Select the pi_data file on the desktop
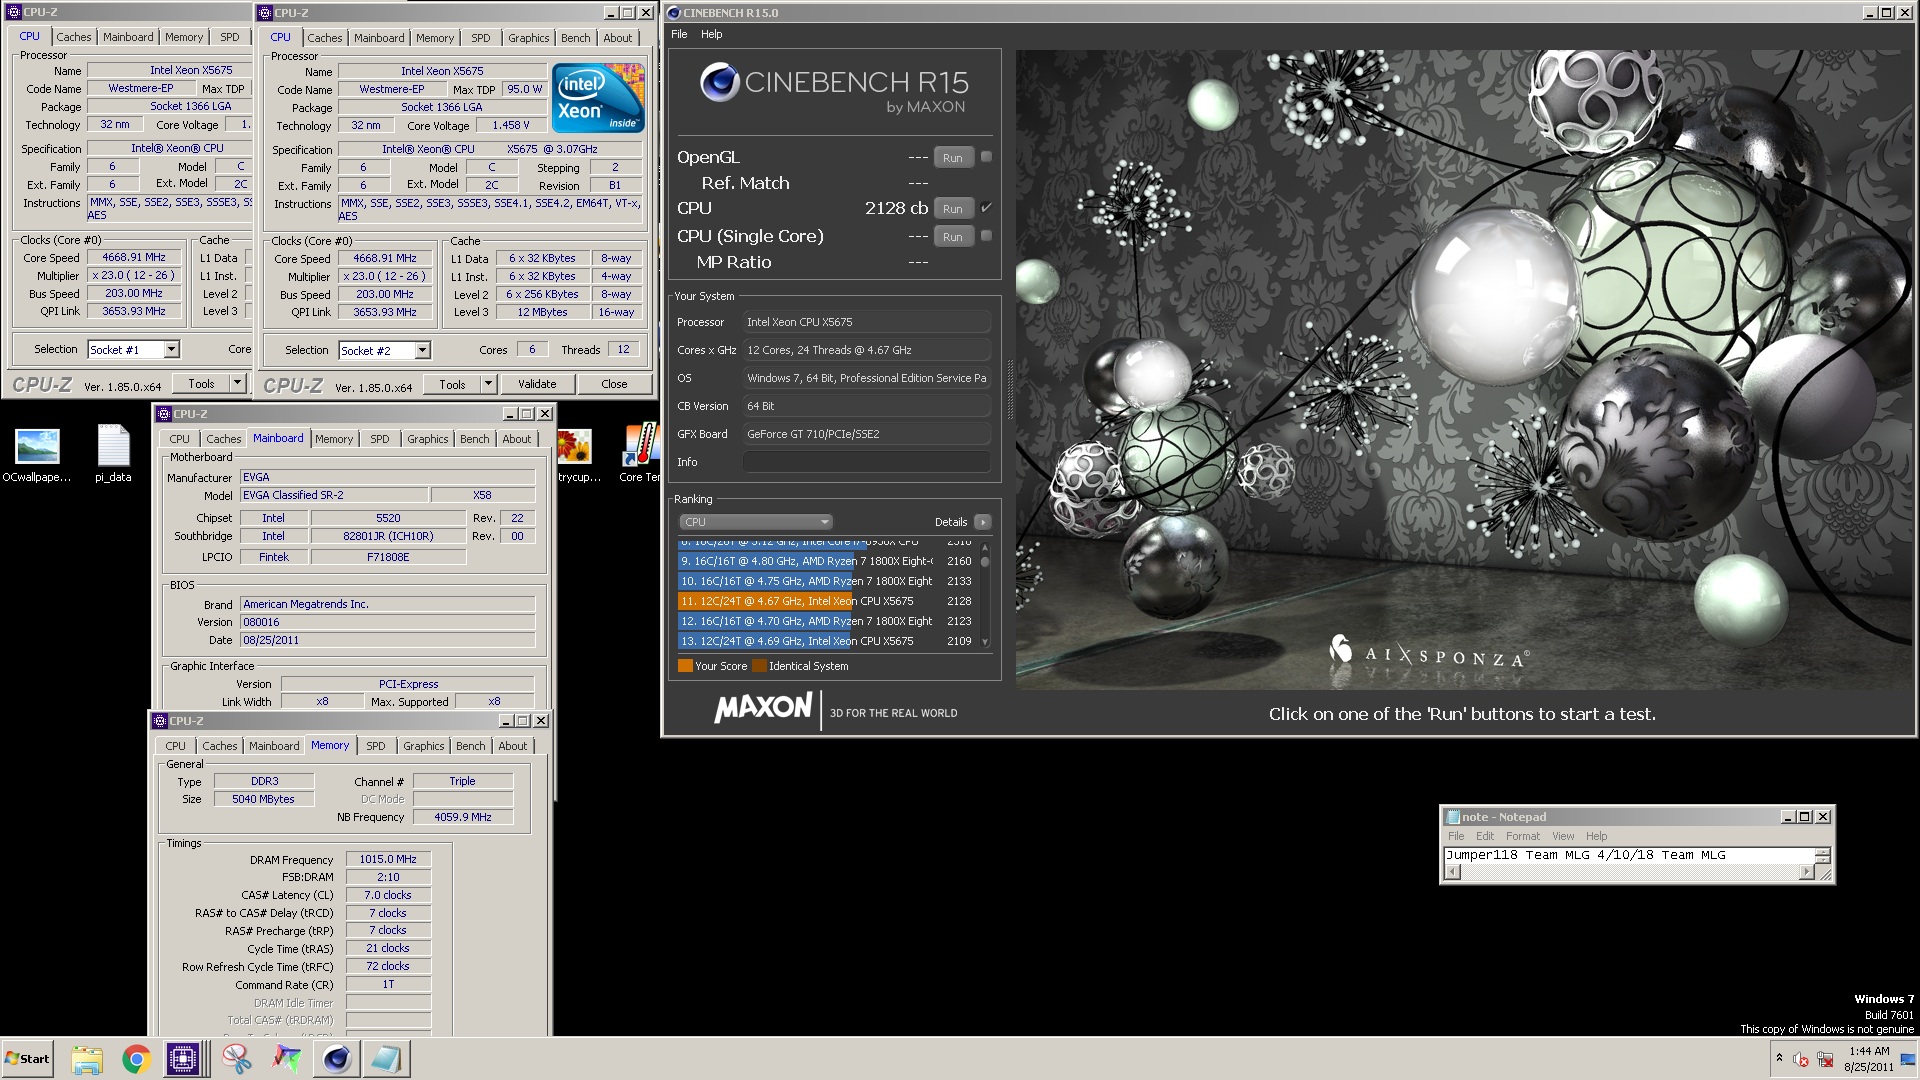Image resolution: width=1920 pixels, height=1080 pixels. [x=113, y=455]
